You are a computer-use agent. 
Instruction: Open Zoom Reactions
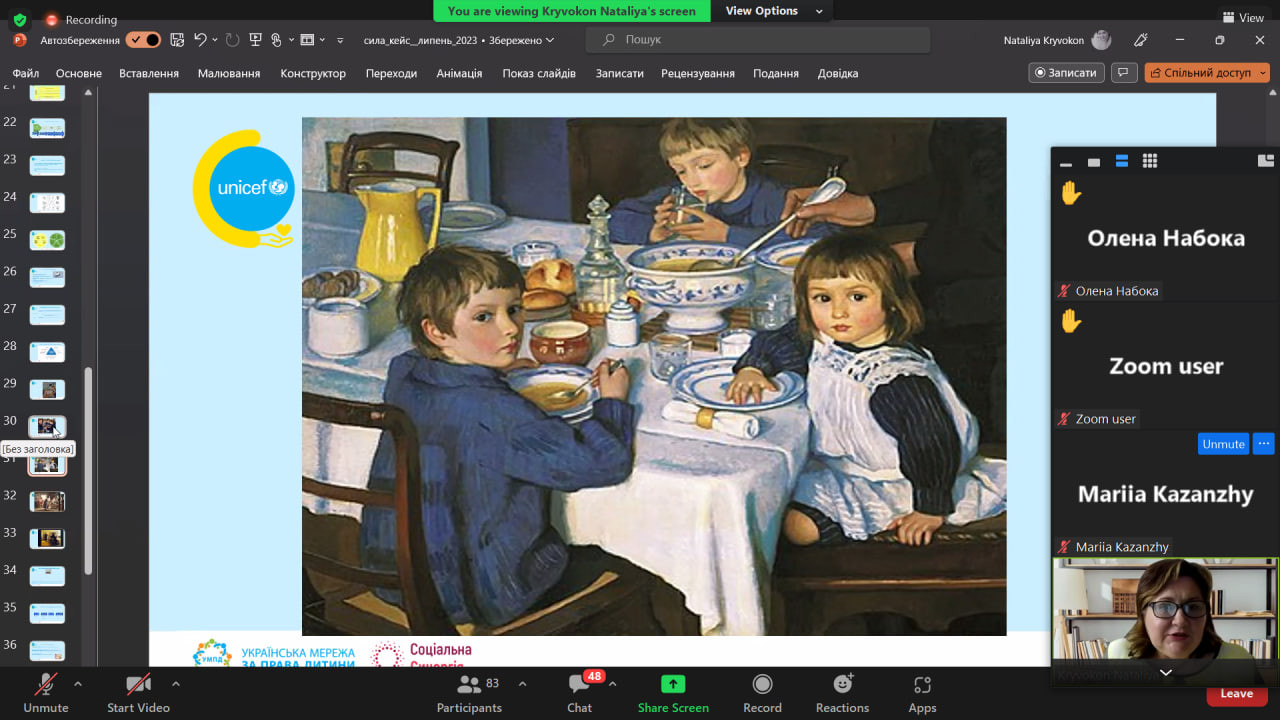coord(842,694)
